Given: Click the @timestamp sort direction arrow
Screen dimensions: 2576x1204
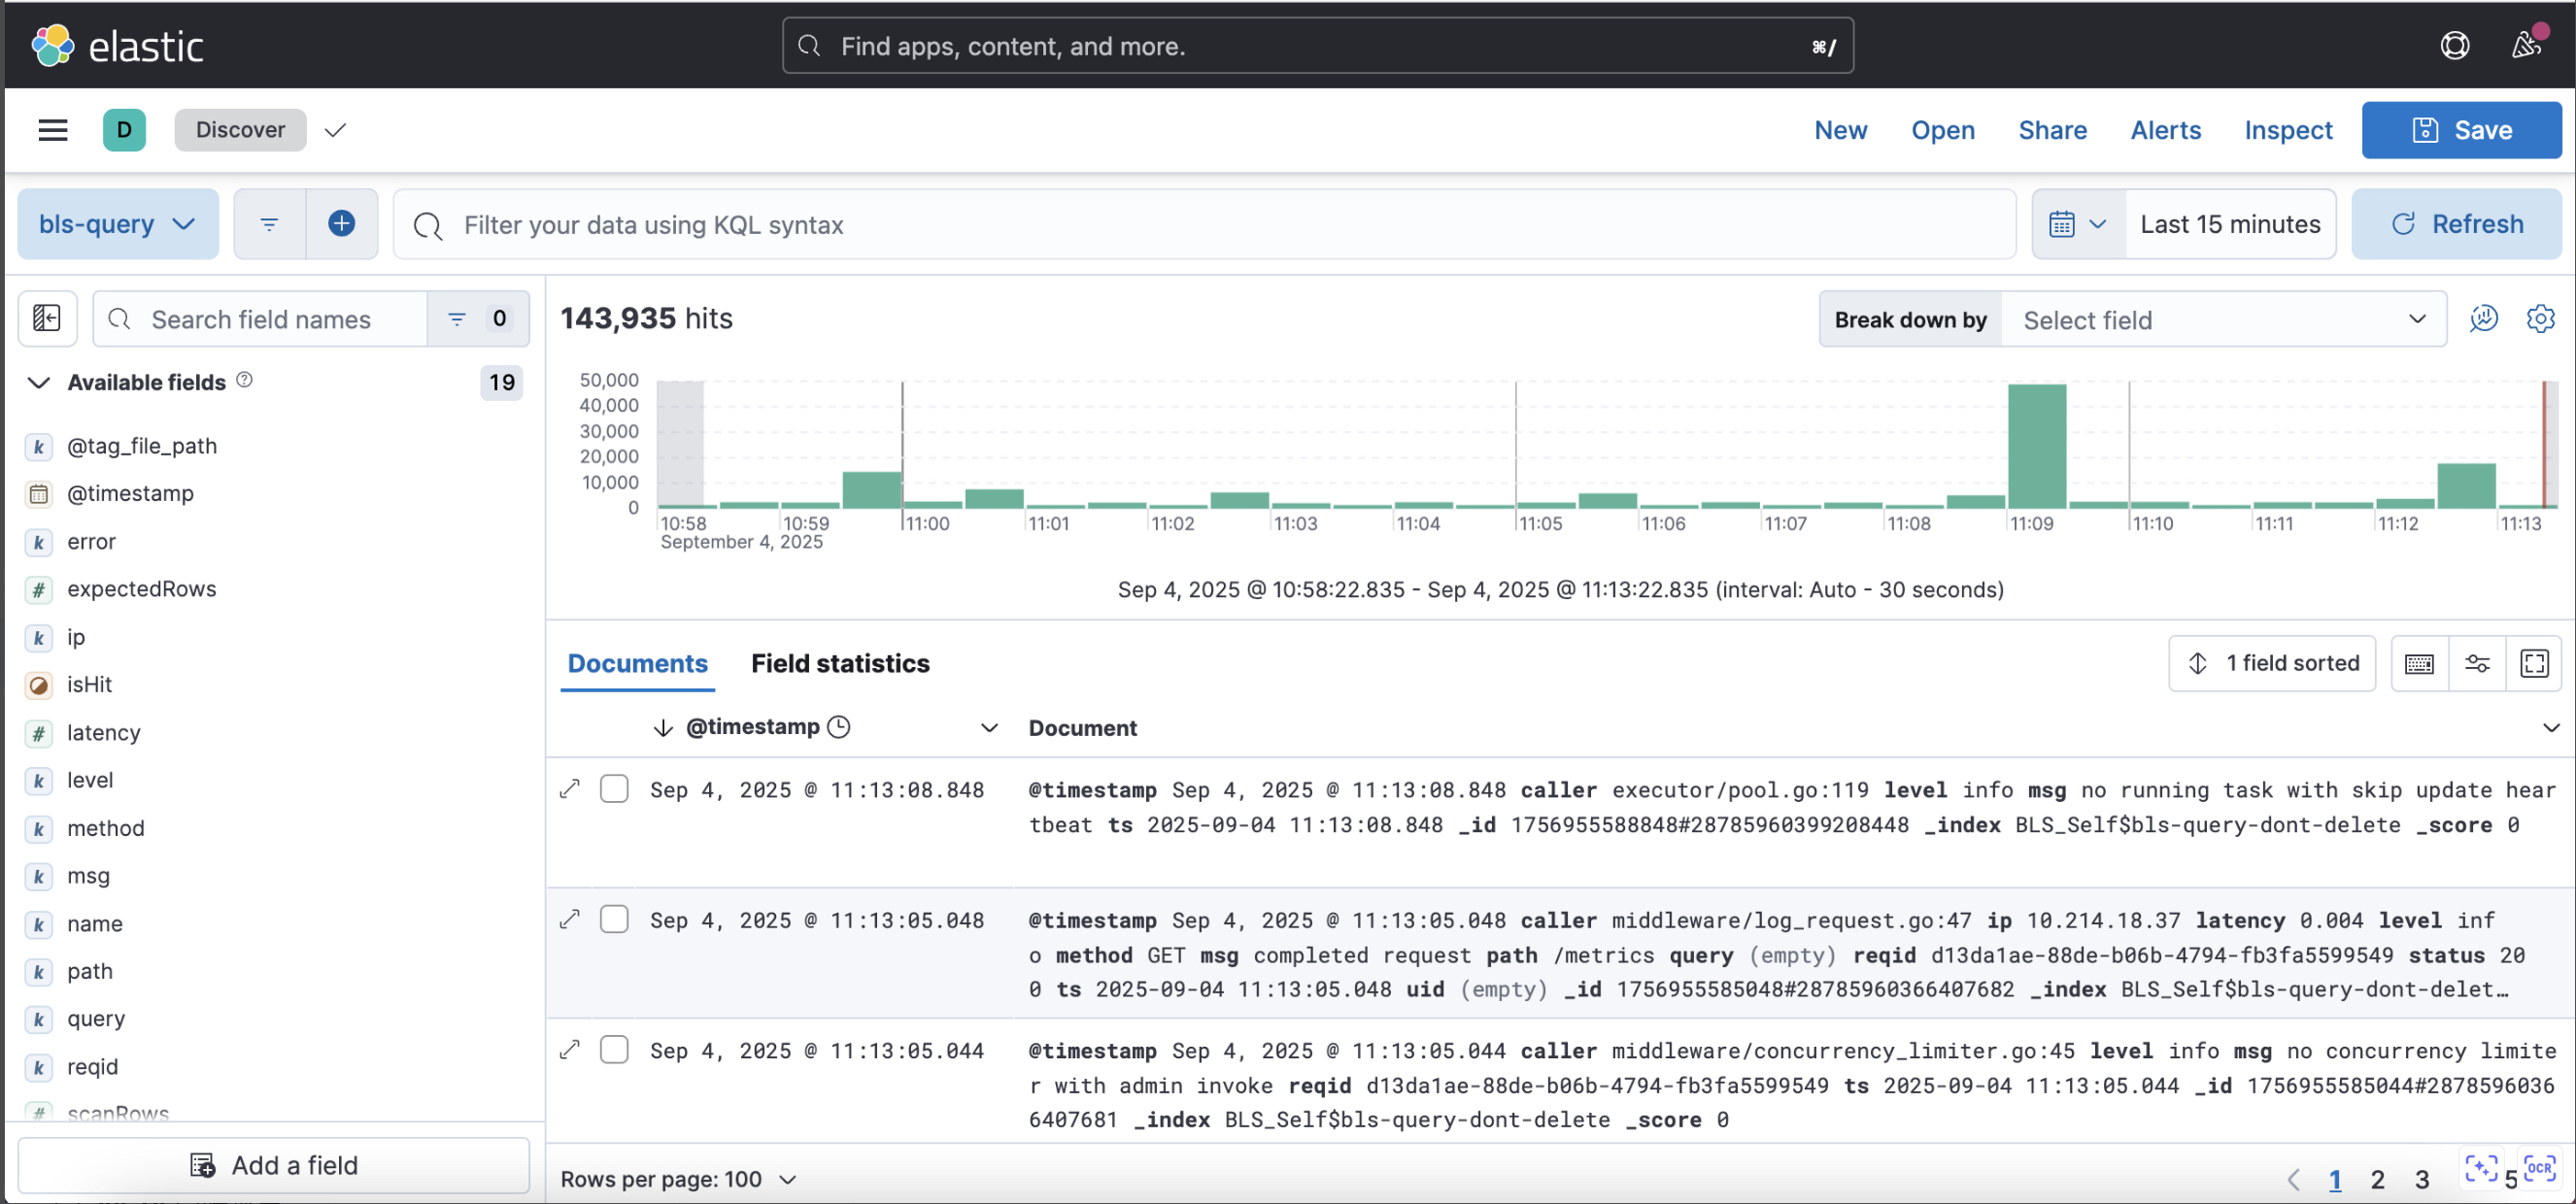Looking at the screenshot, I should [662, 727].
